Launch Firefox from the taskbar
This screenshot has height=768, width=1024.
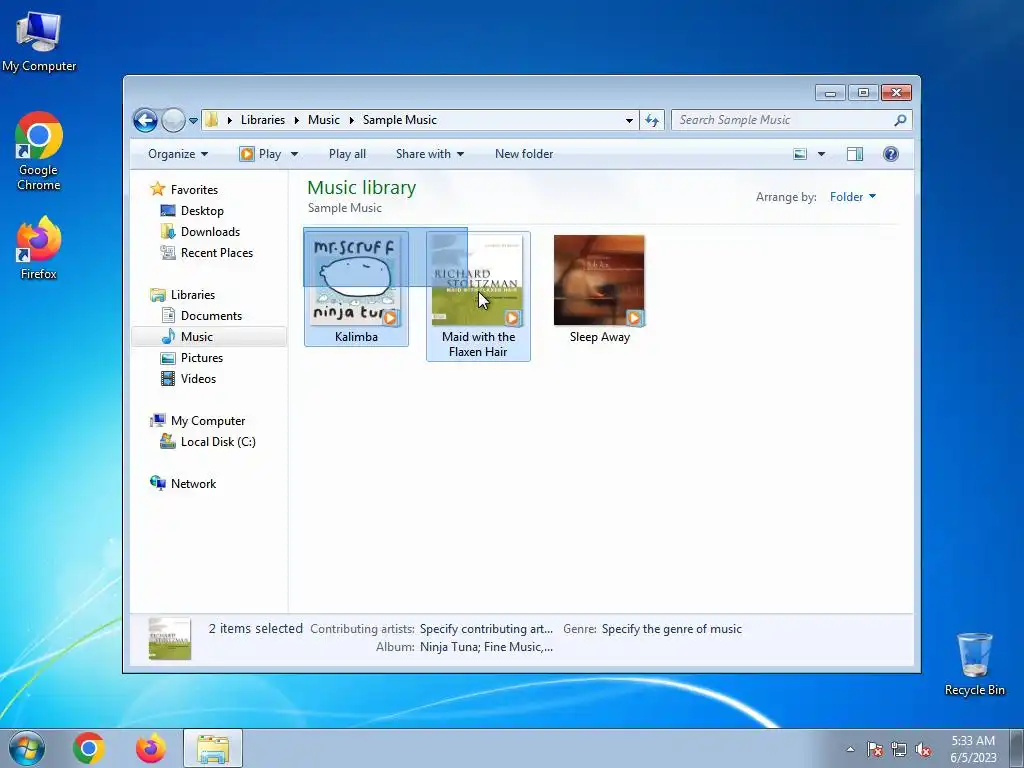click(x=151, y=748)
